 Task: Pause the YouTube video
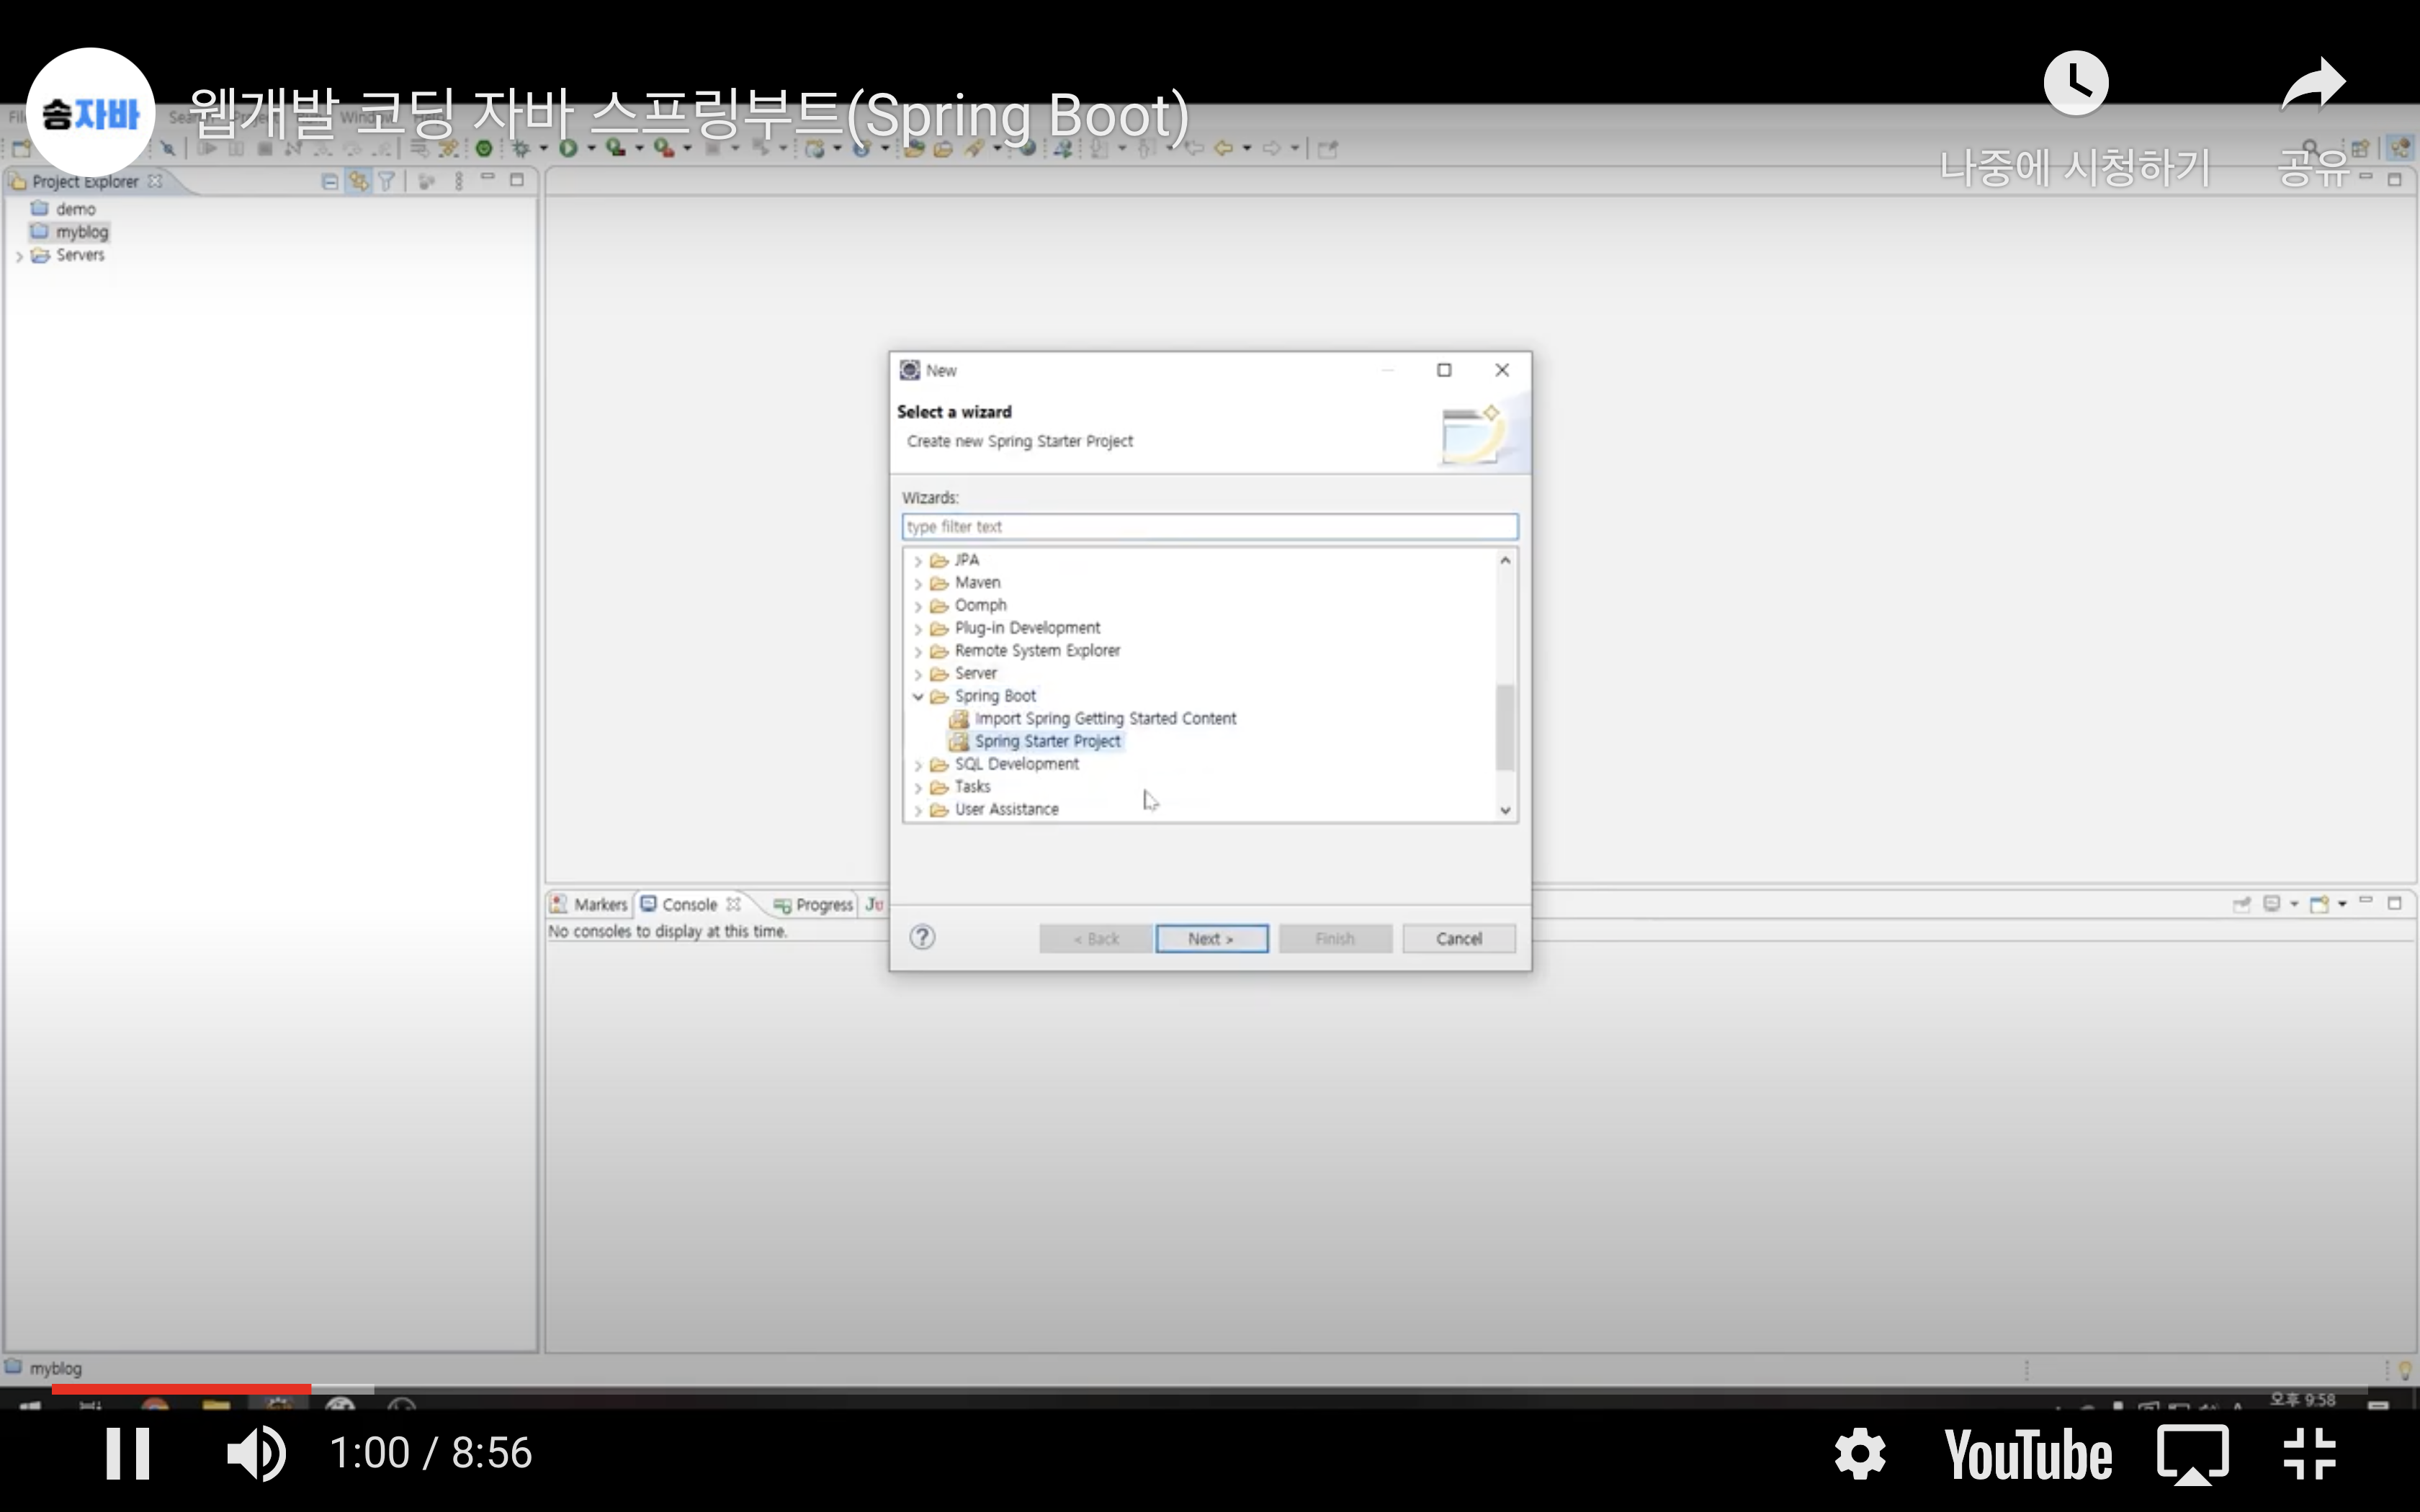click(129, 1453)
